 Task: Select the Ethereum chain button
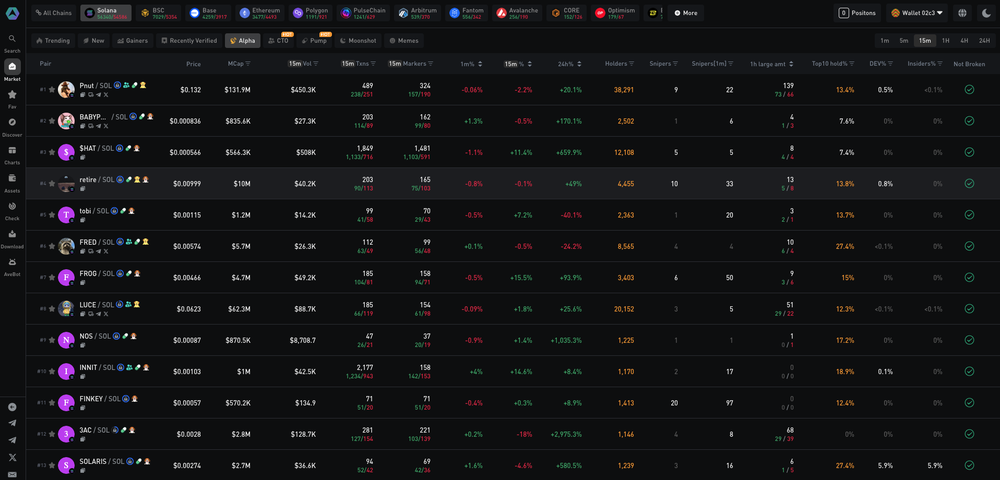coord(260,13)
